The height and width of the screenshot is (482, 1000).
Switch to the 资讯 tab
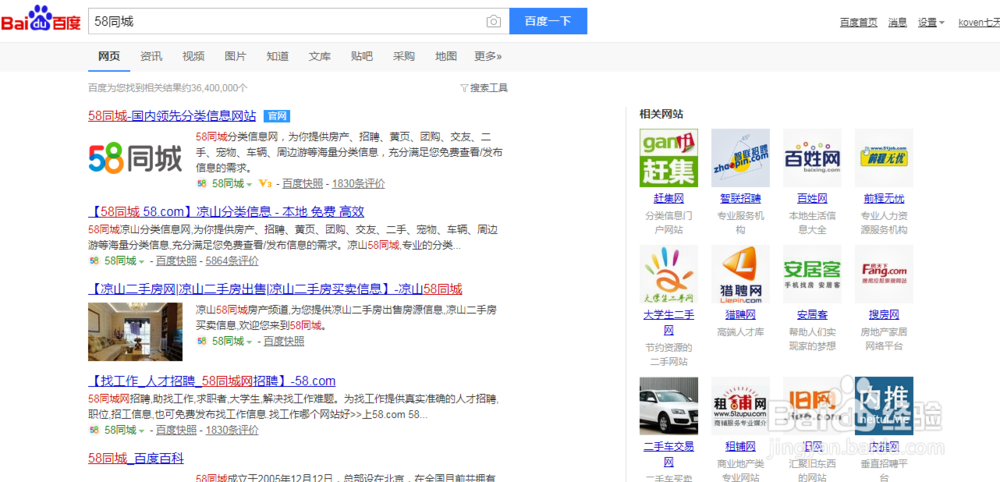pyautogui.click(x=151, y=56)
